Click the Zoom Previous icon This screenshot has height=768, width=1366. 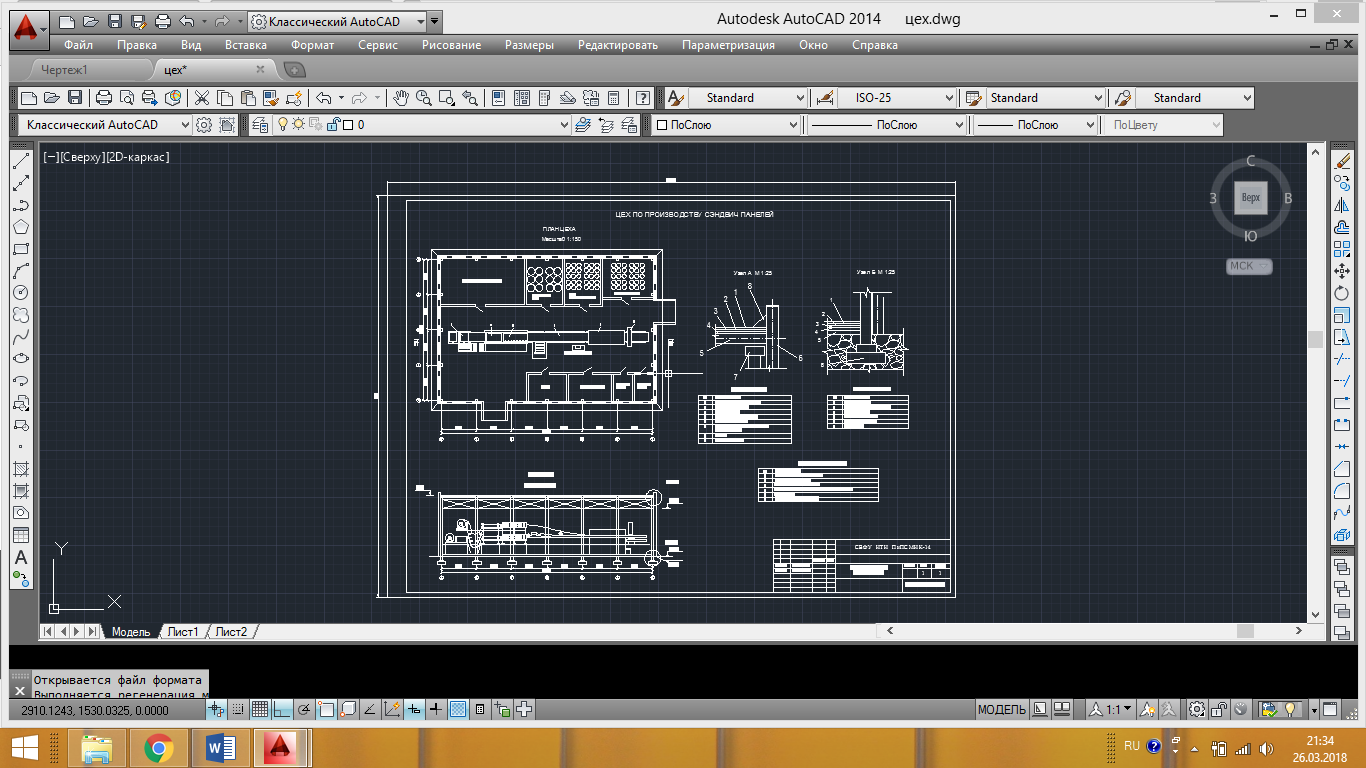pyautogui.click(x=469, y=98)
